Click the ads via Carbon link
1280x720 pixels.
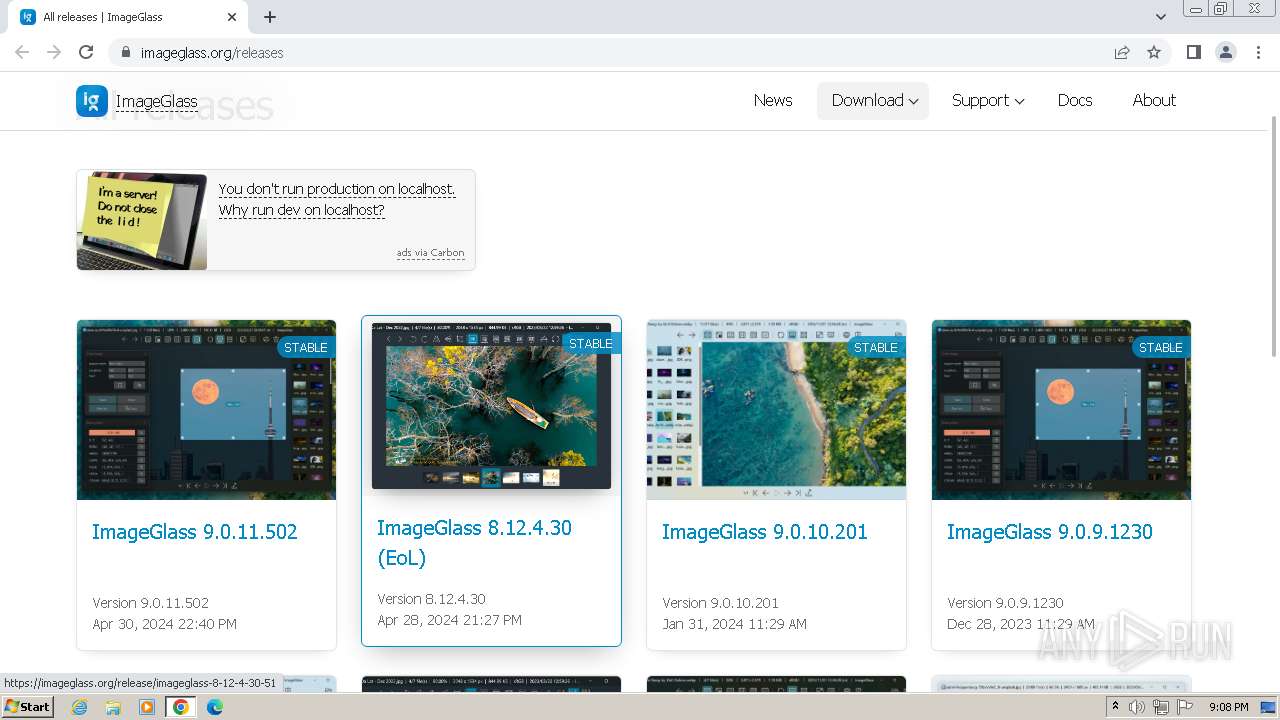(430, 253)
